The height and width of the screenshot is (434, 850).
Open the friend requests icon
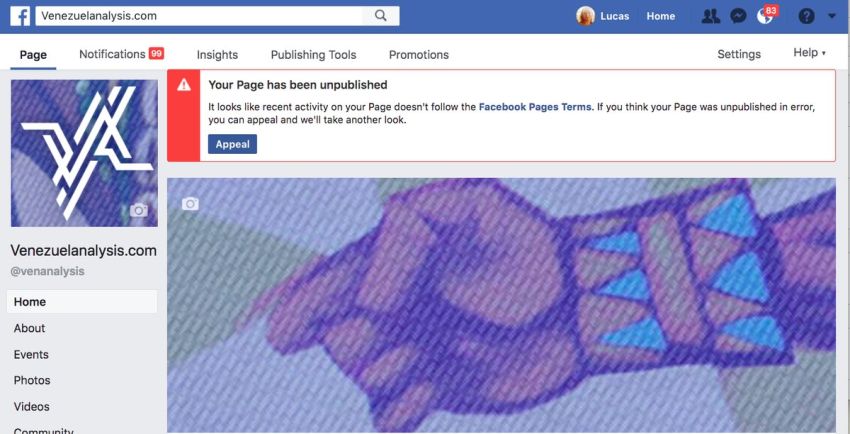710,16
